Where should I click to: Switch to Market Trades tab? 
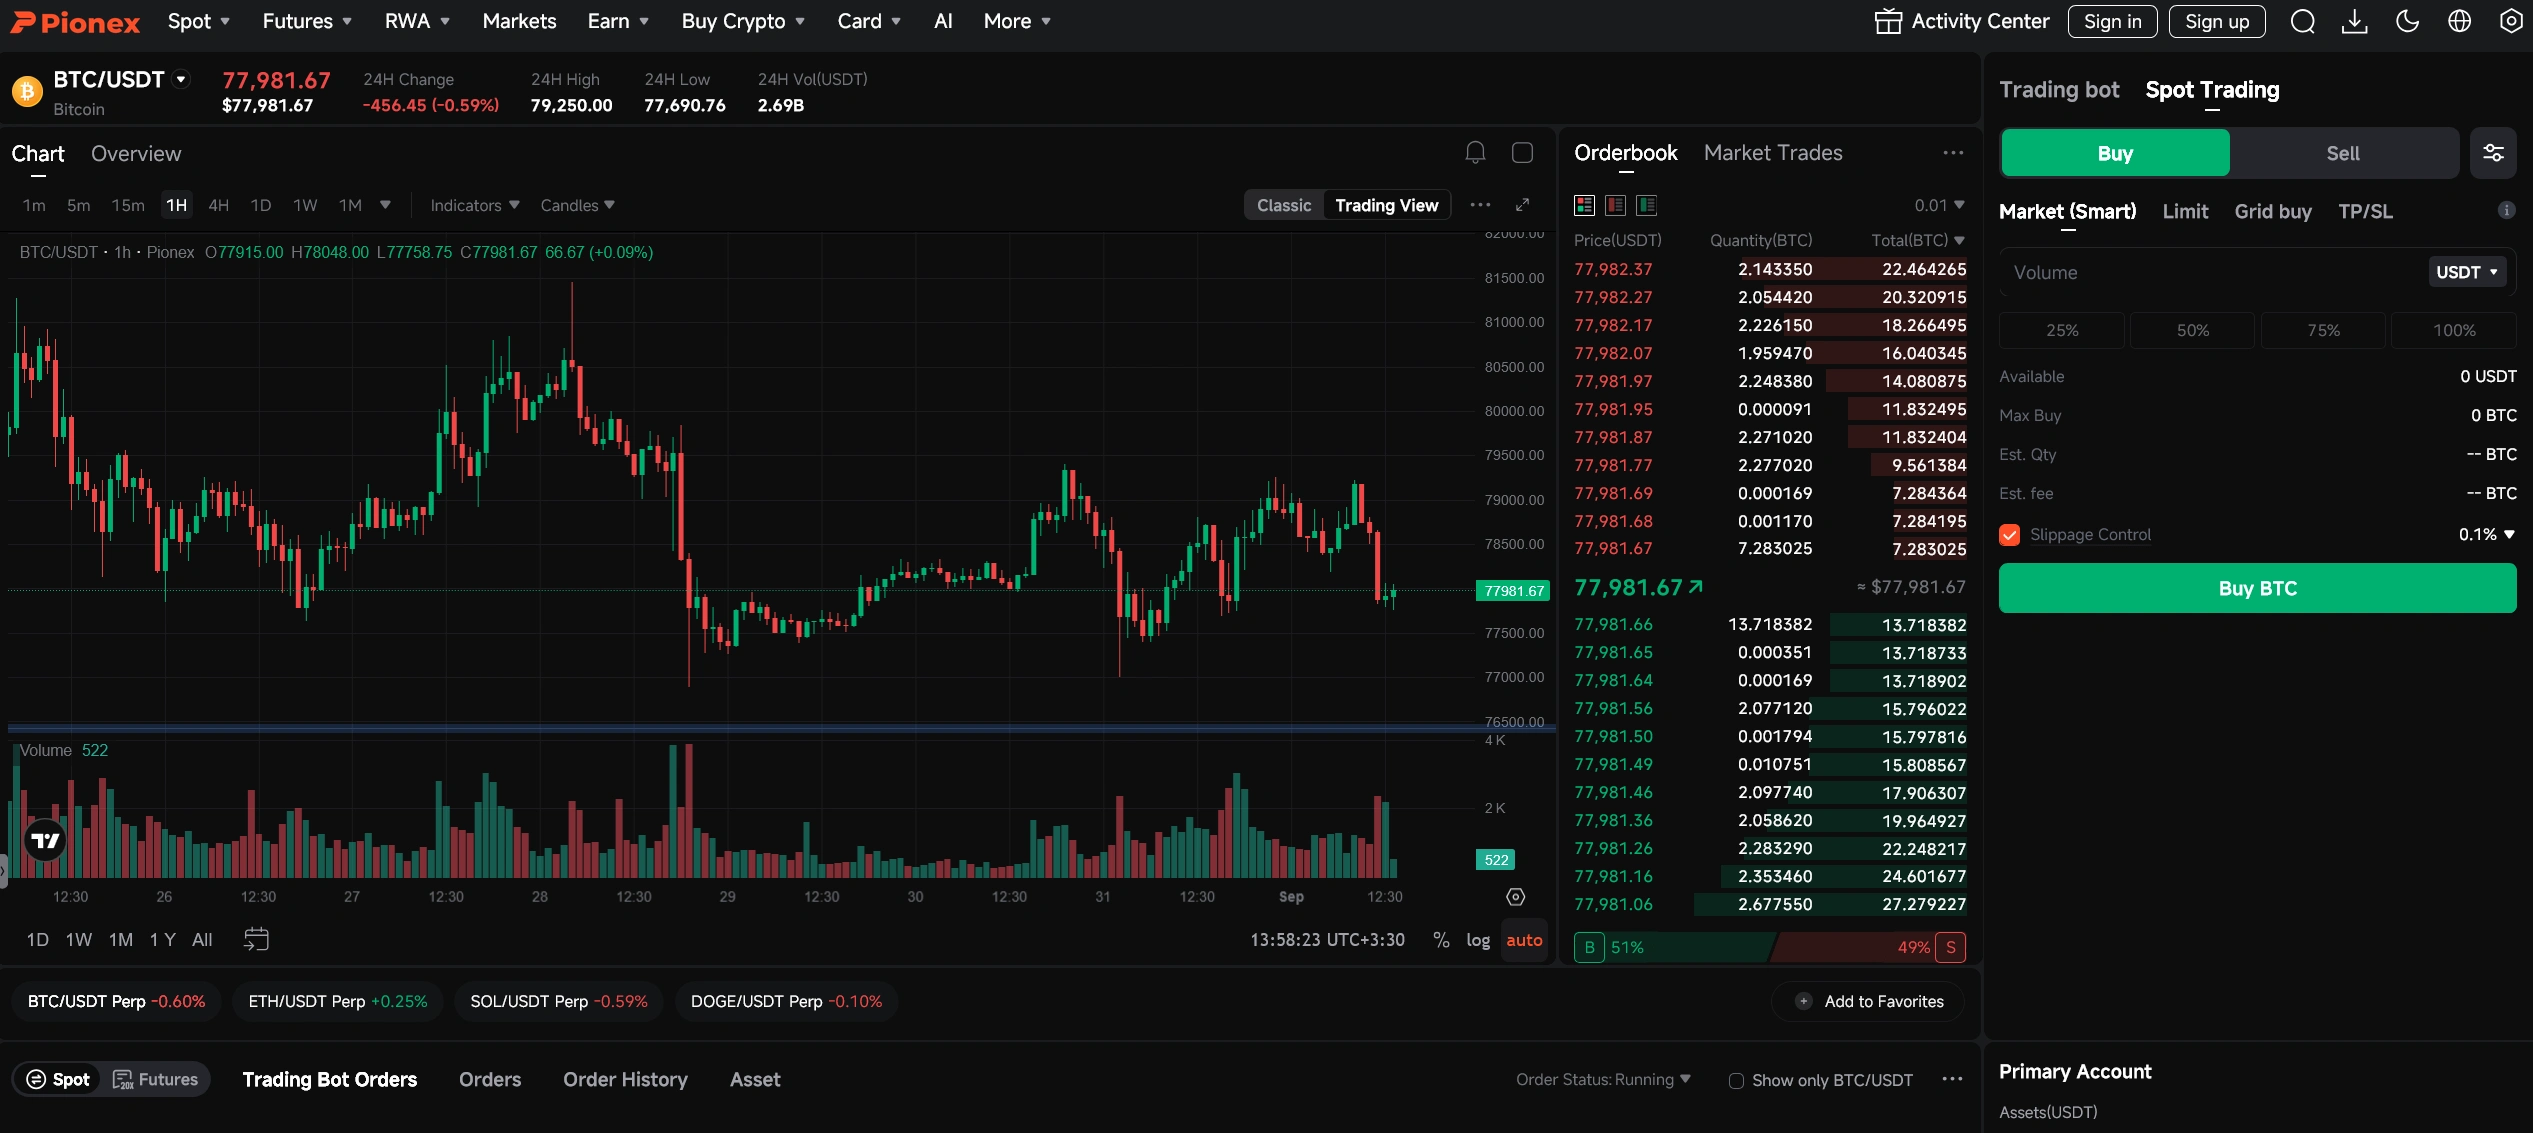(x=1773, y=153)
